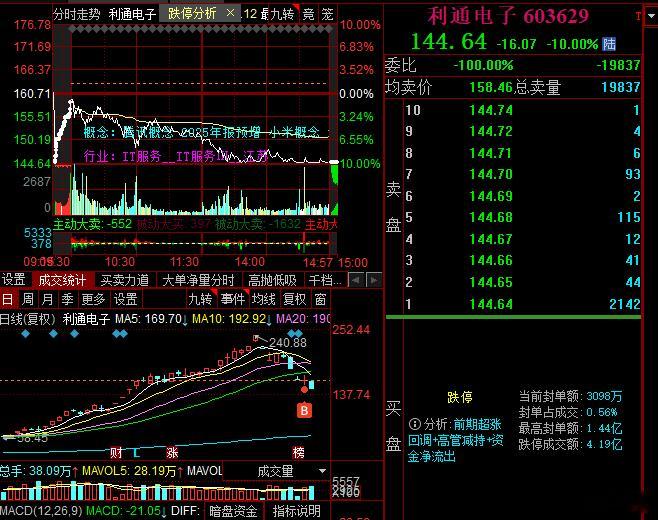The width and height of the screenshot is (658, 520).
Task: Click the 涨 event marker on K-line
Action: 172,452
